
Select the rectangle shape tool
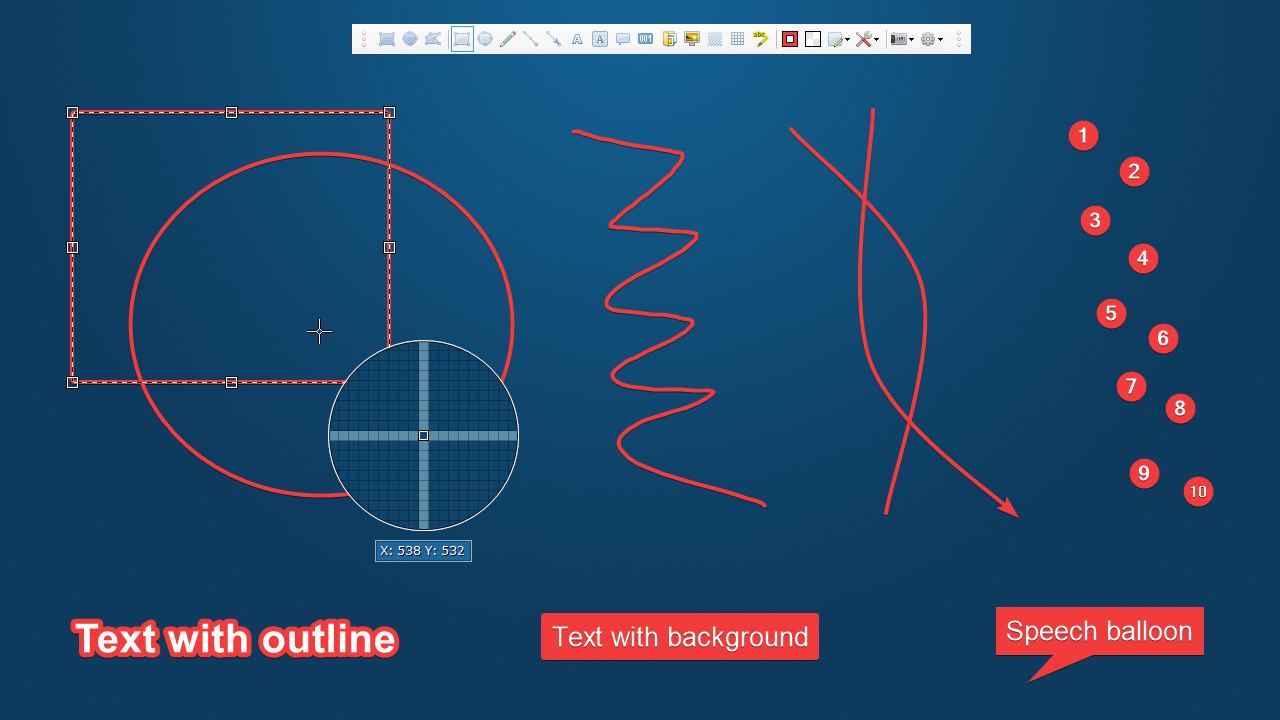(462, 39)
